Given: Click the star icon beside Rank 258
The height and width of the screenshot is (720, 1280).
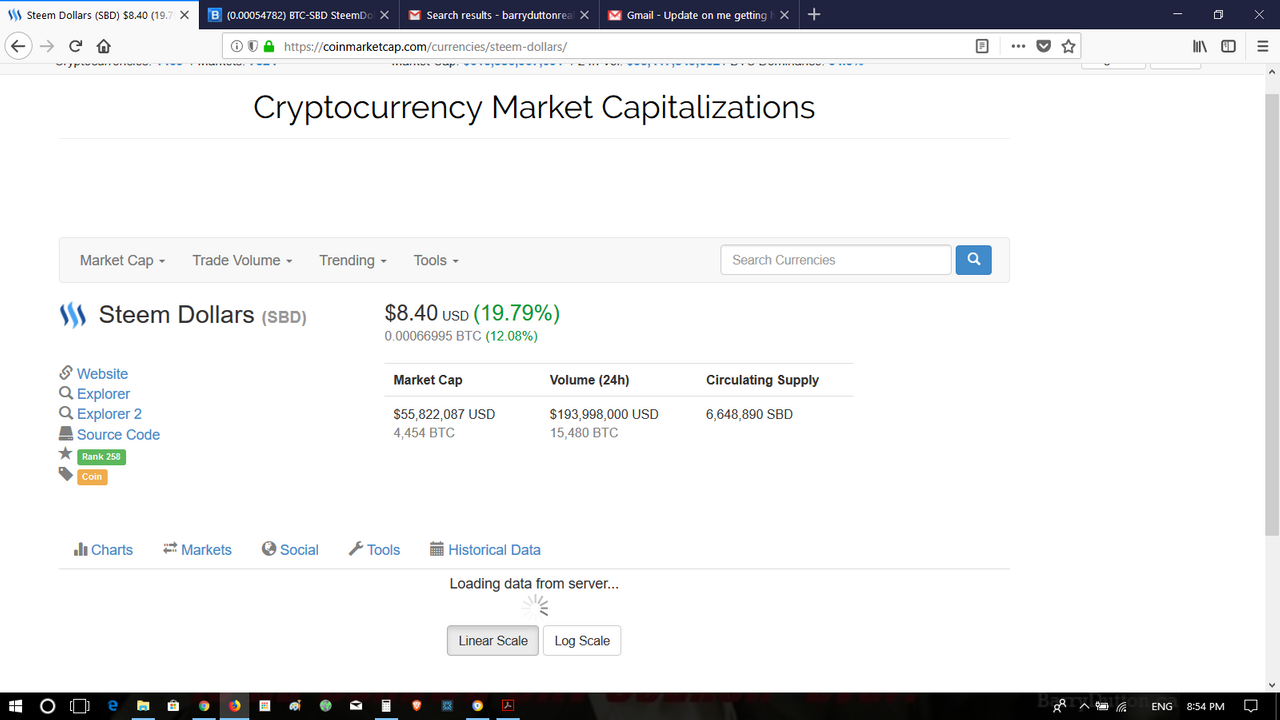Looking at the screenshot, I should click(66, 454).
